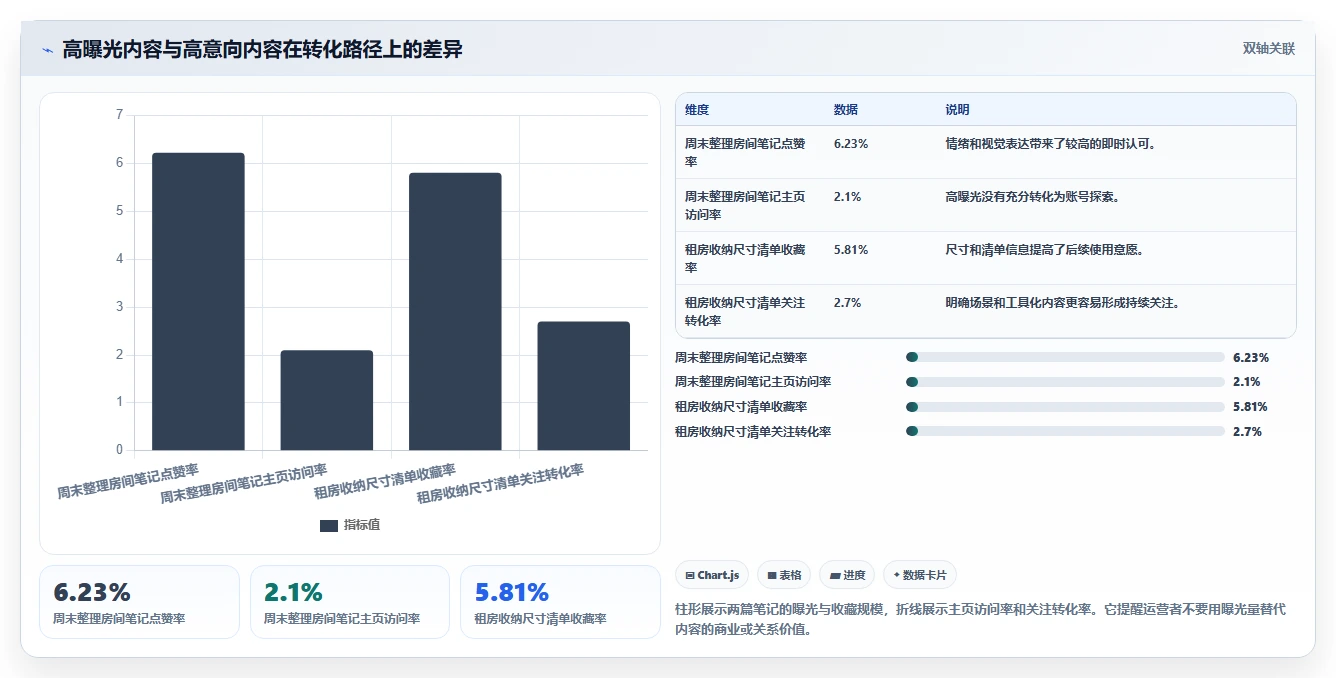The height and width of the screenshot is (678, 1336).
Task: Click the 说明 column header
Action: [x=958, y=110]
